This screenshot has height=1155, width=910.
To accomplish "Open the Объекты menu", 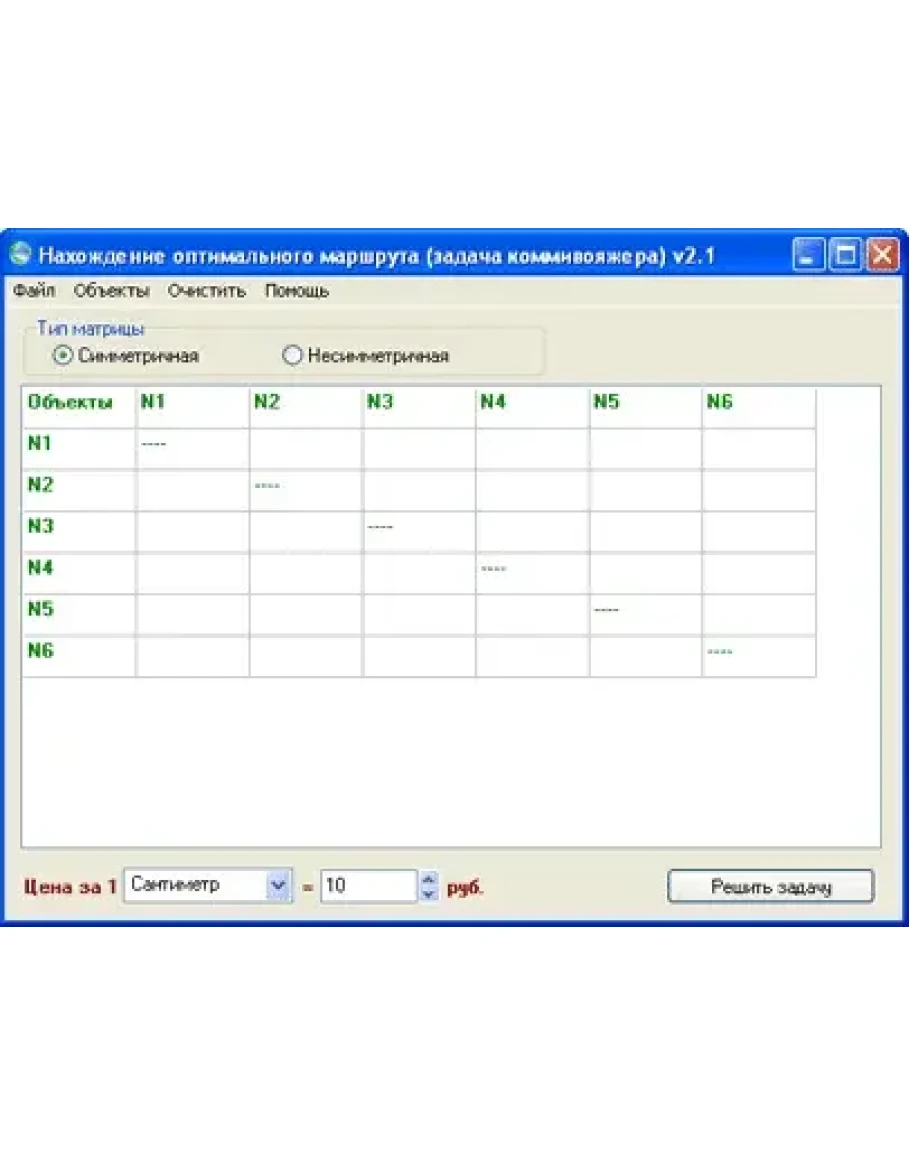I will (x=111, y=291).
